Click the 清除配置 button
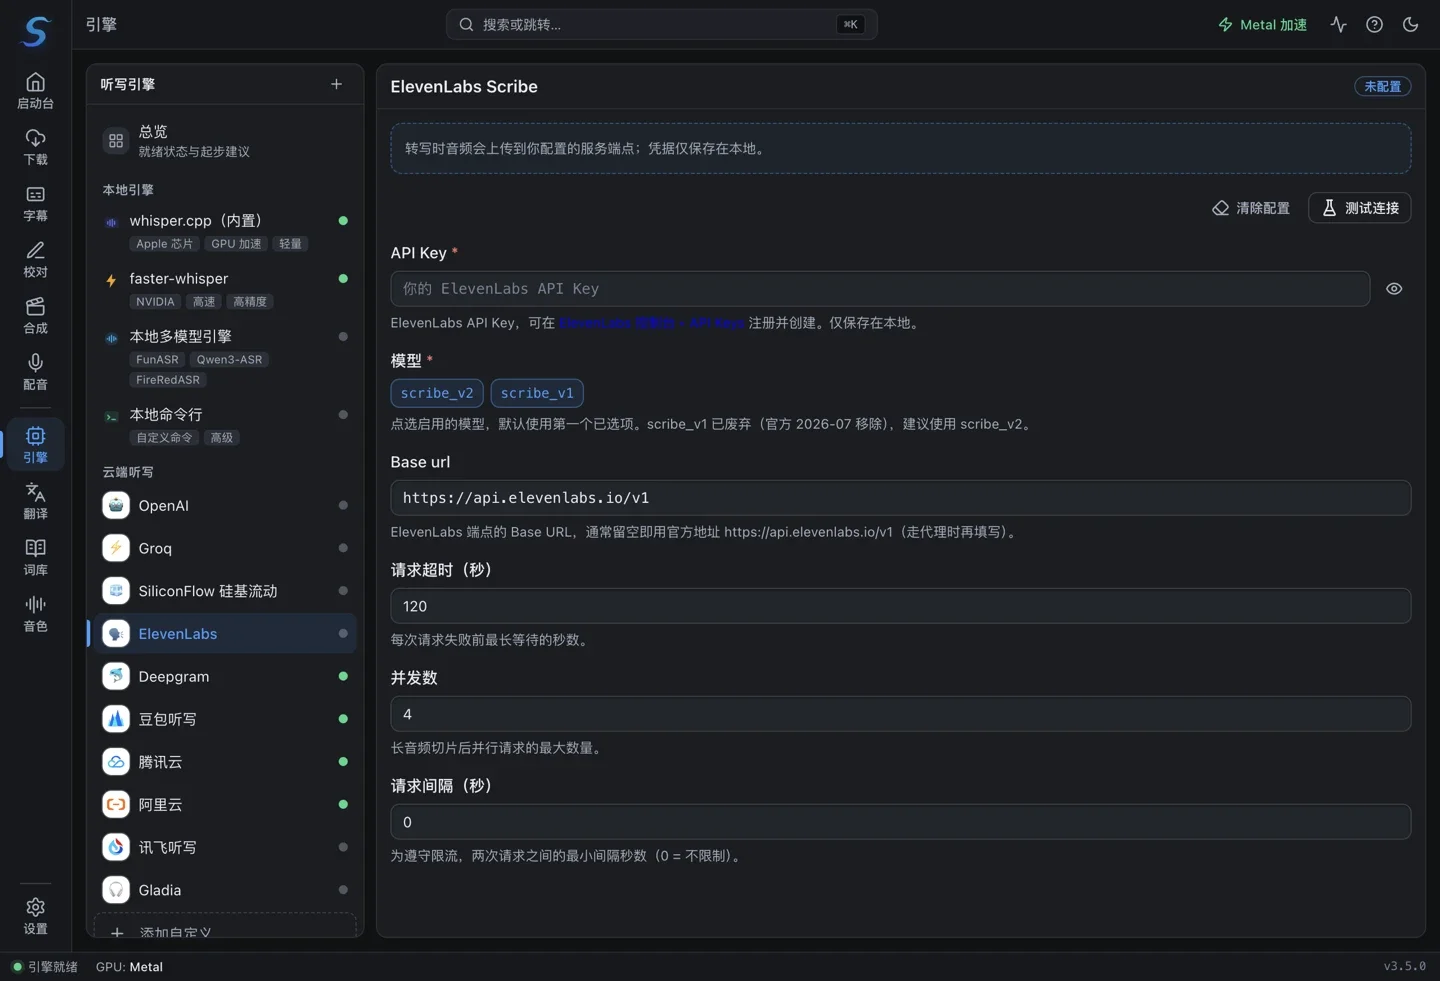 [x=1251, y=208]
